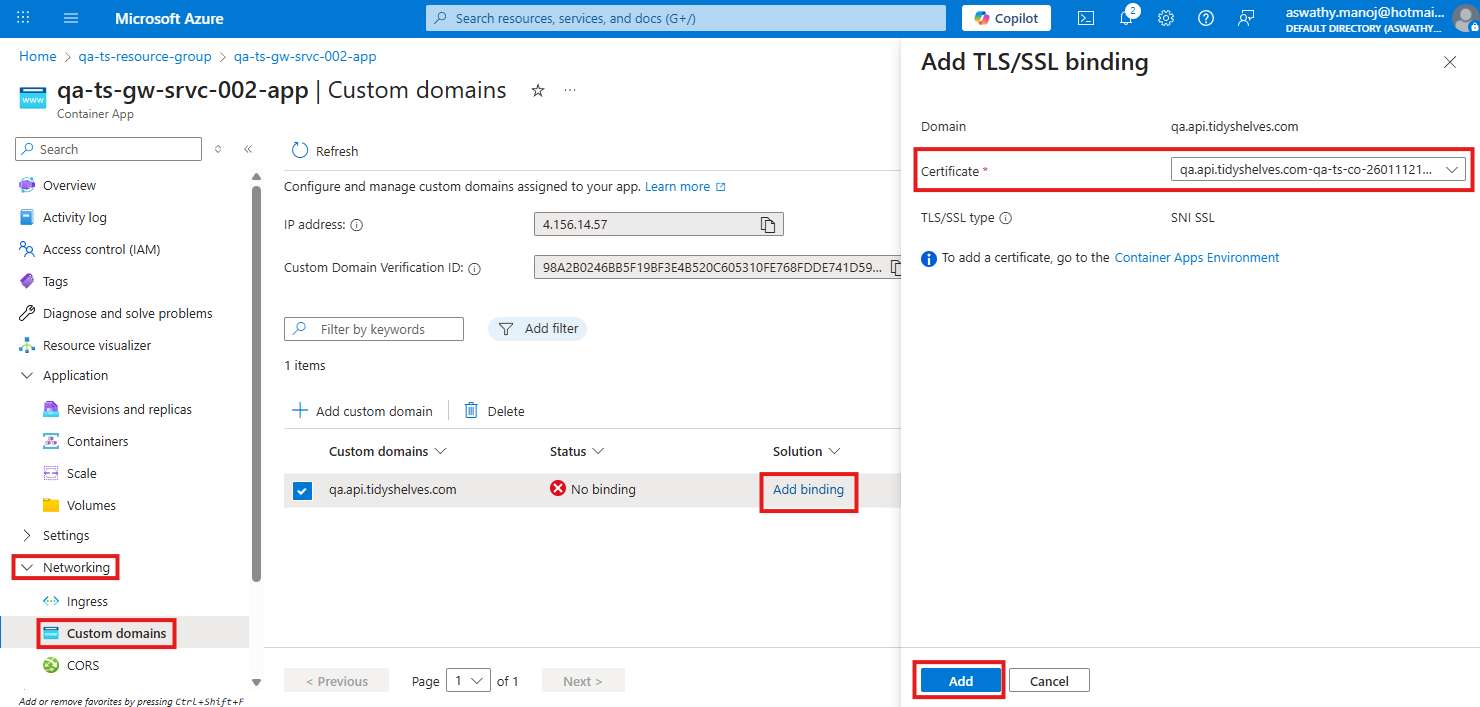Open Cloud Shell from the top bar
This screenshot has width=1480, height=707.
coord(1086,18)
